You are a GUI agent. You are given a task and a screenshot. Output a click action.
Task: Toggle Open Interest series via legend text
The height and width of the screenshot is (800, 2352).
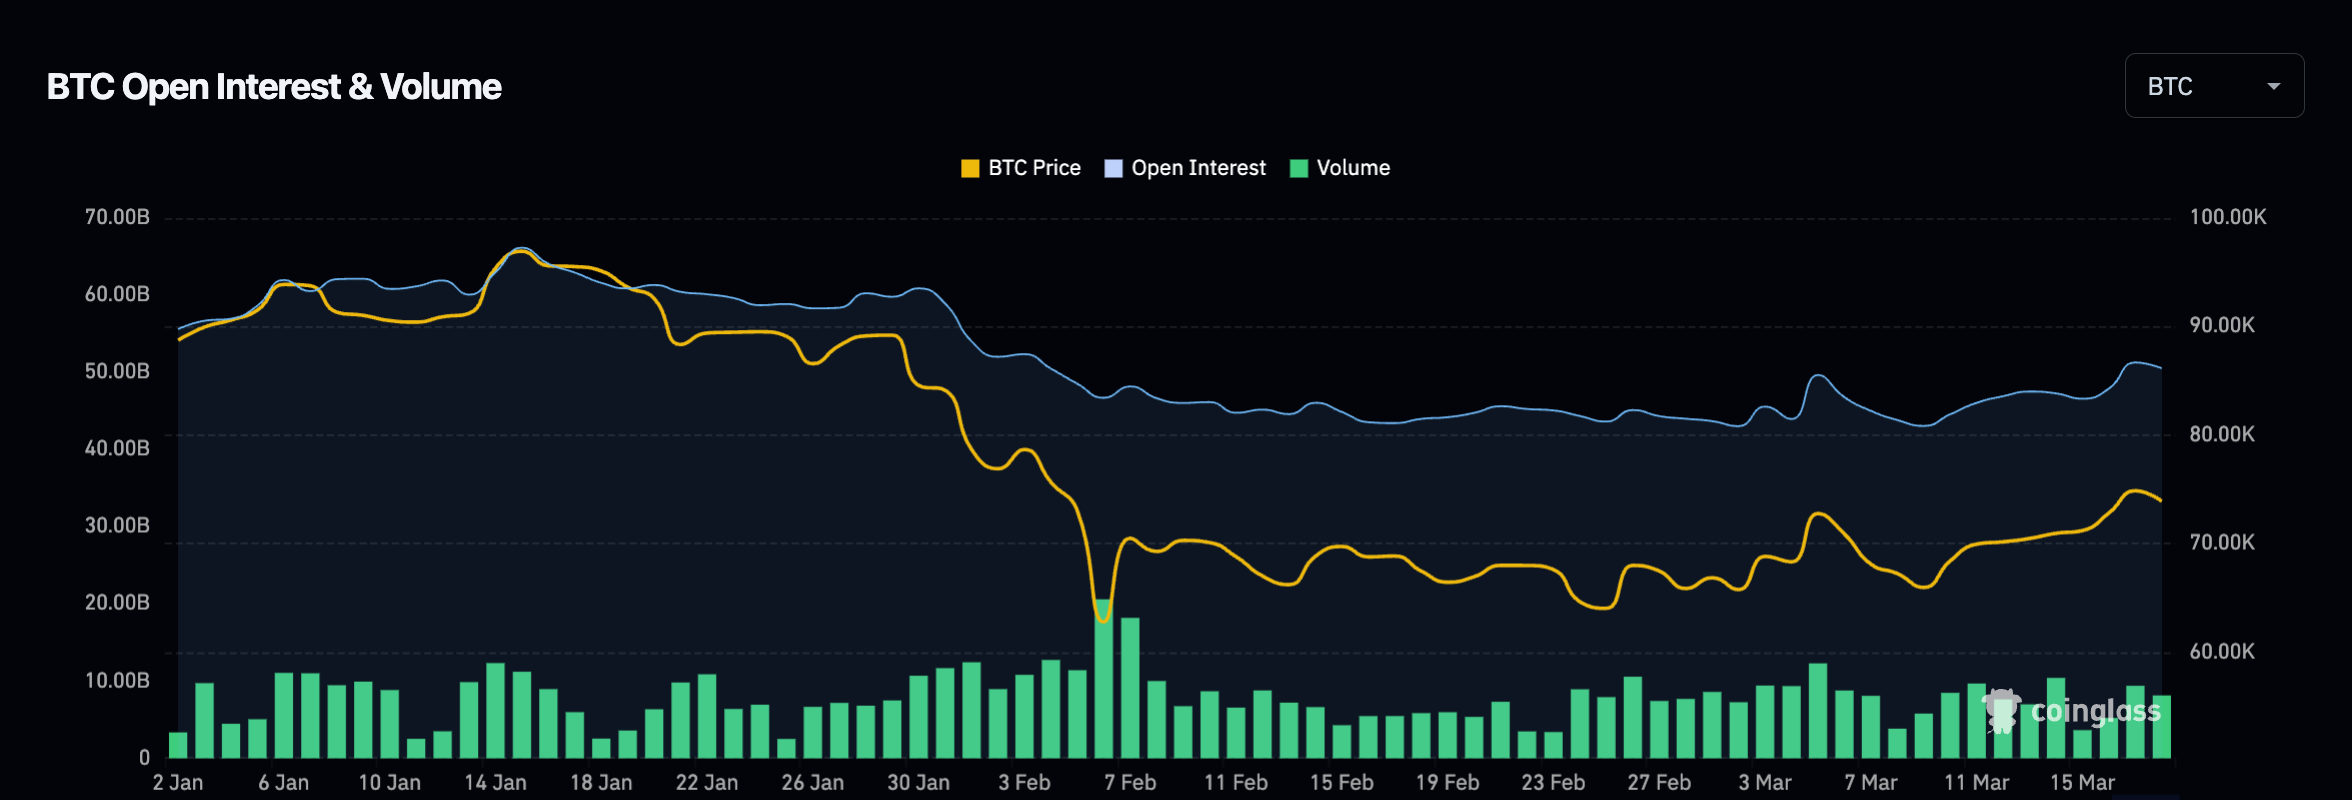(x=1198, y=168)
